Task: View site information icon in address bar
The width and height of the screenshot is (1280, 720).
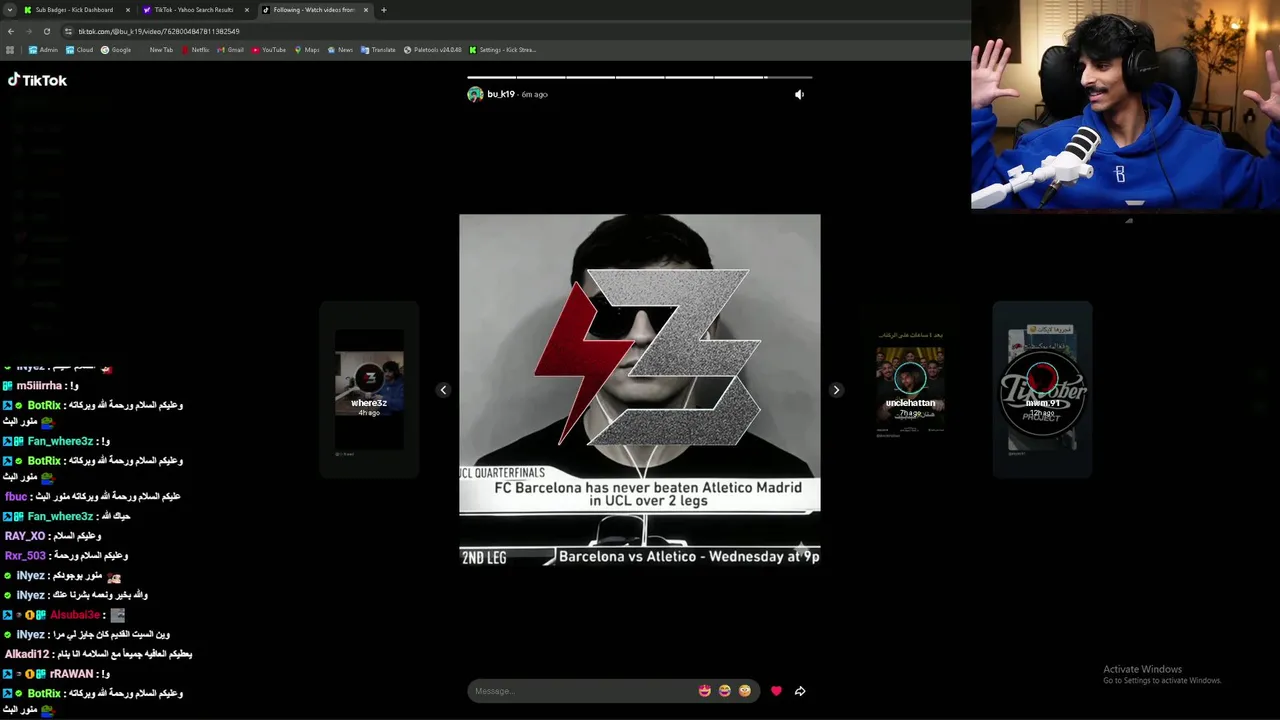Action: coord(68,31)
